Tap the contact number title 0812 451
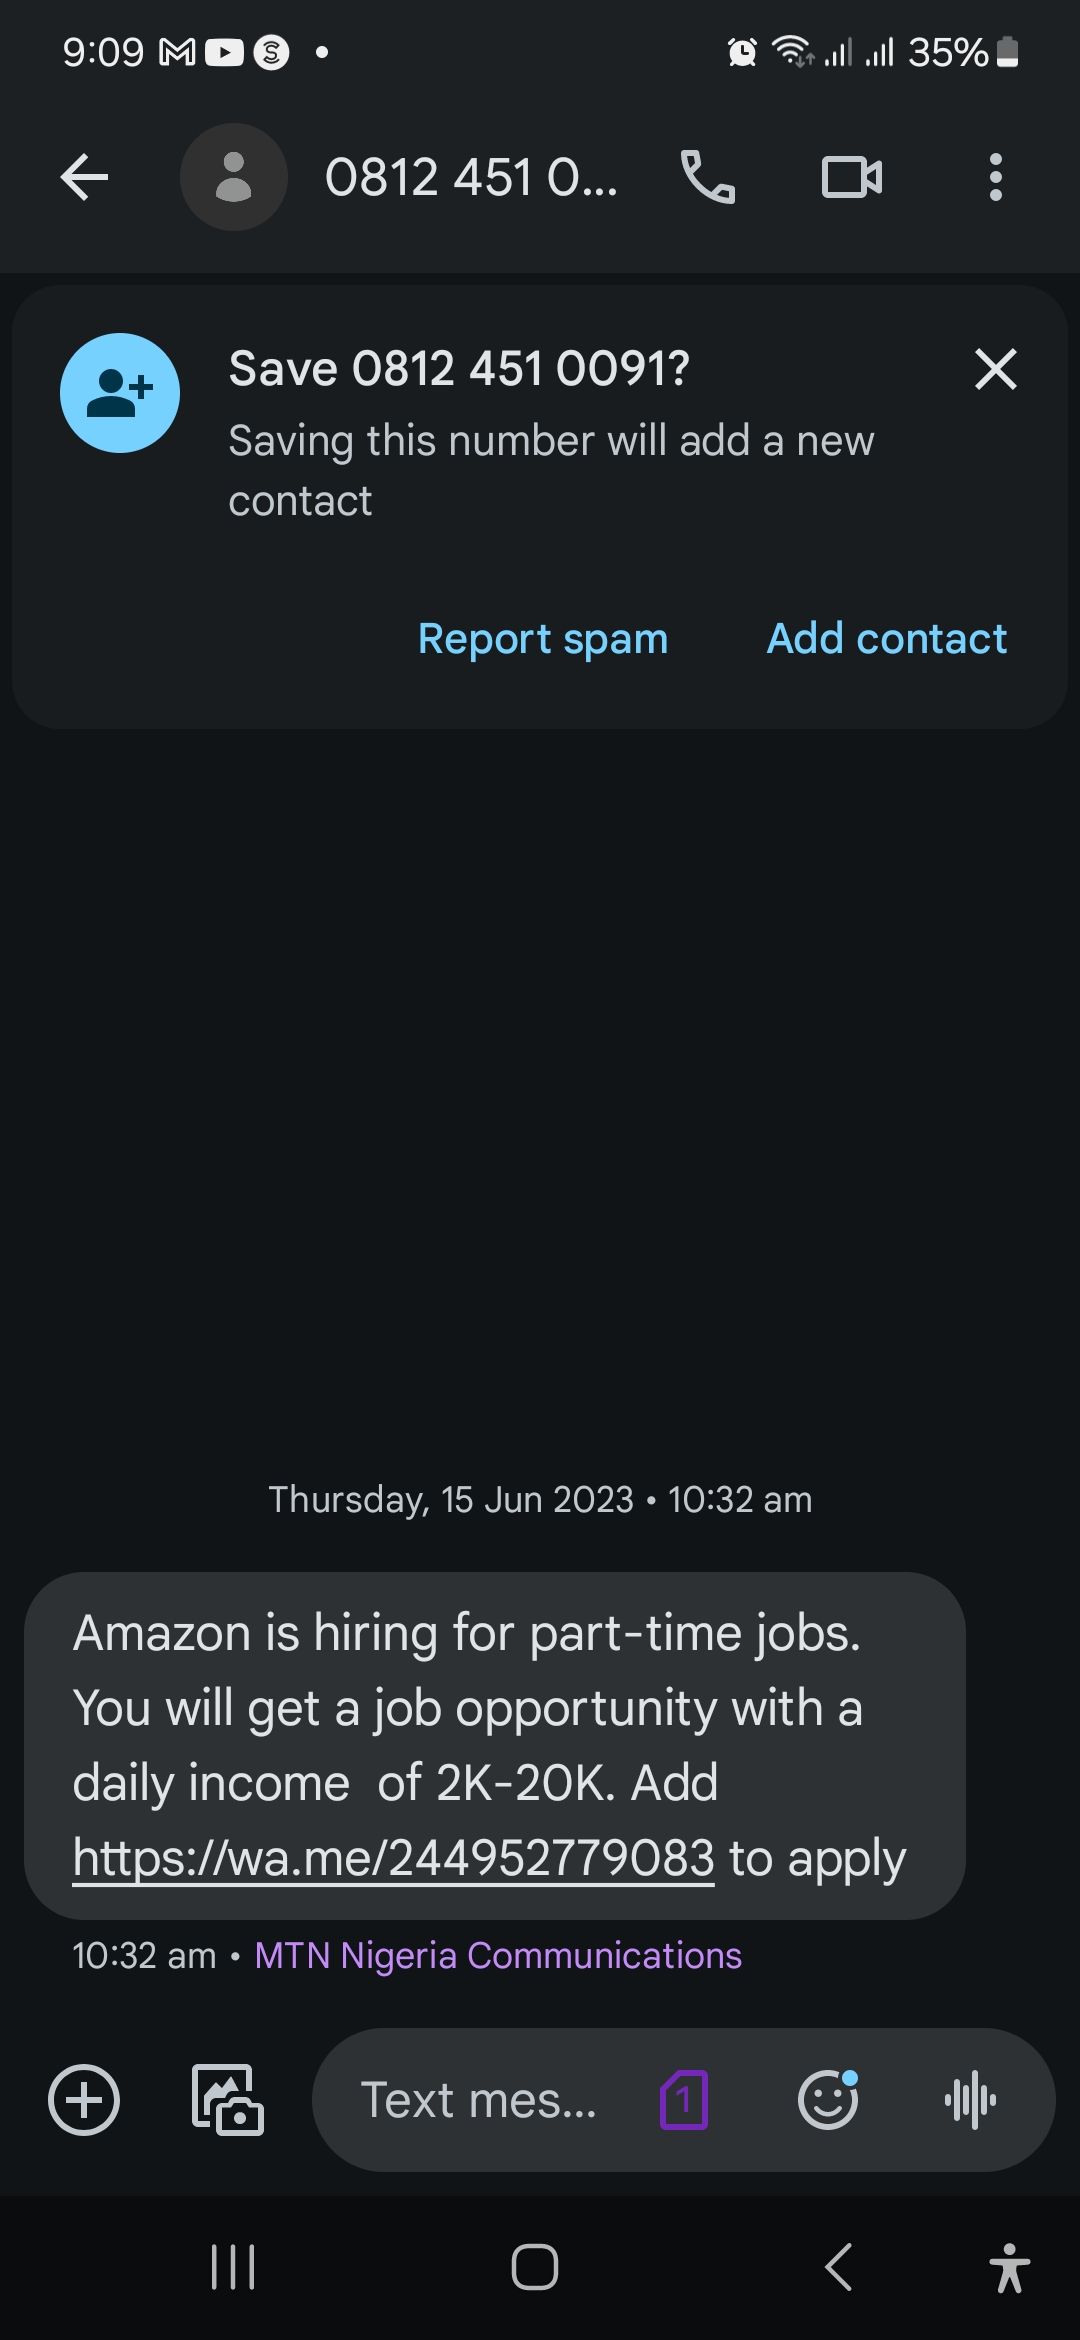This screenshot has width=1080, height=2340. [470, 178]
